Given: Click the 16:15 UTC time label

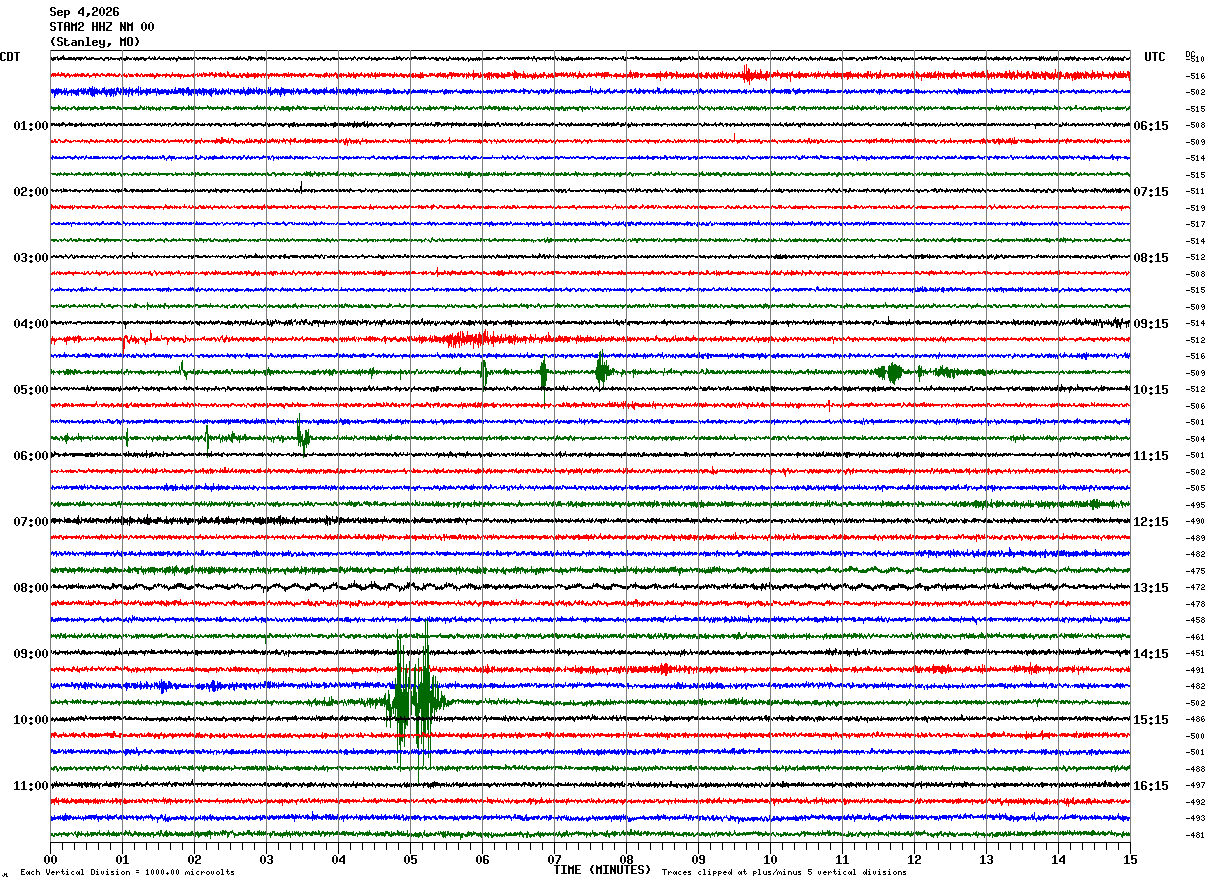Looking at the screenshot, I should coord(1151,786).
